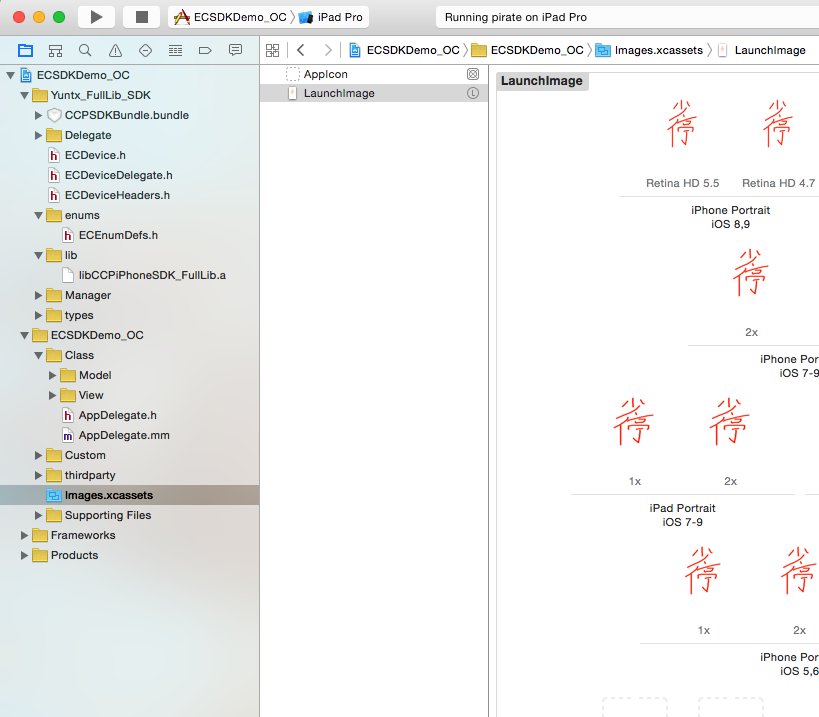
Task: Show the Issue navigator warning icon
Action: click(x=115, y=51)
